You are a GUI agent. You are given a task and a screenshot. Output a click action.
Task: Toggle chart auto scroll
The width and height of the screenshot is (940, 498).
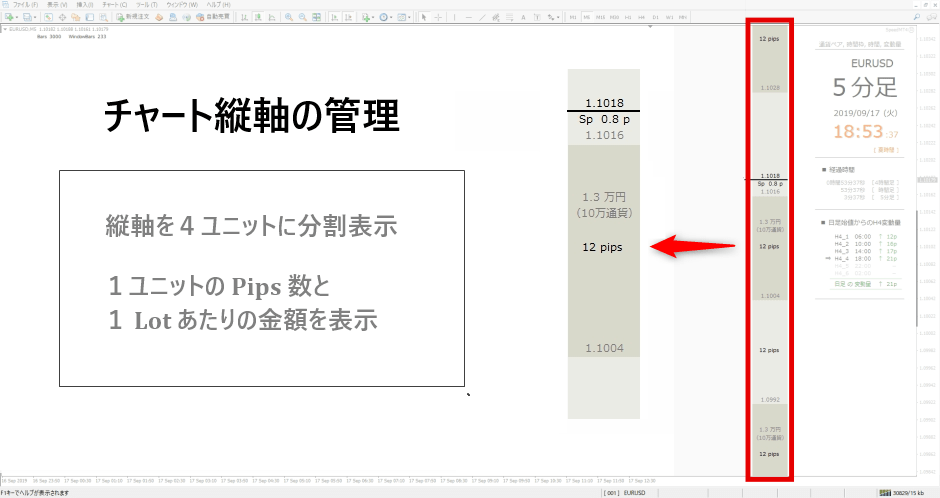point(334,17)
